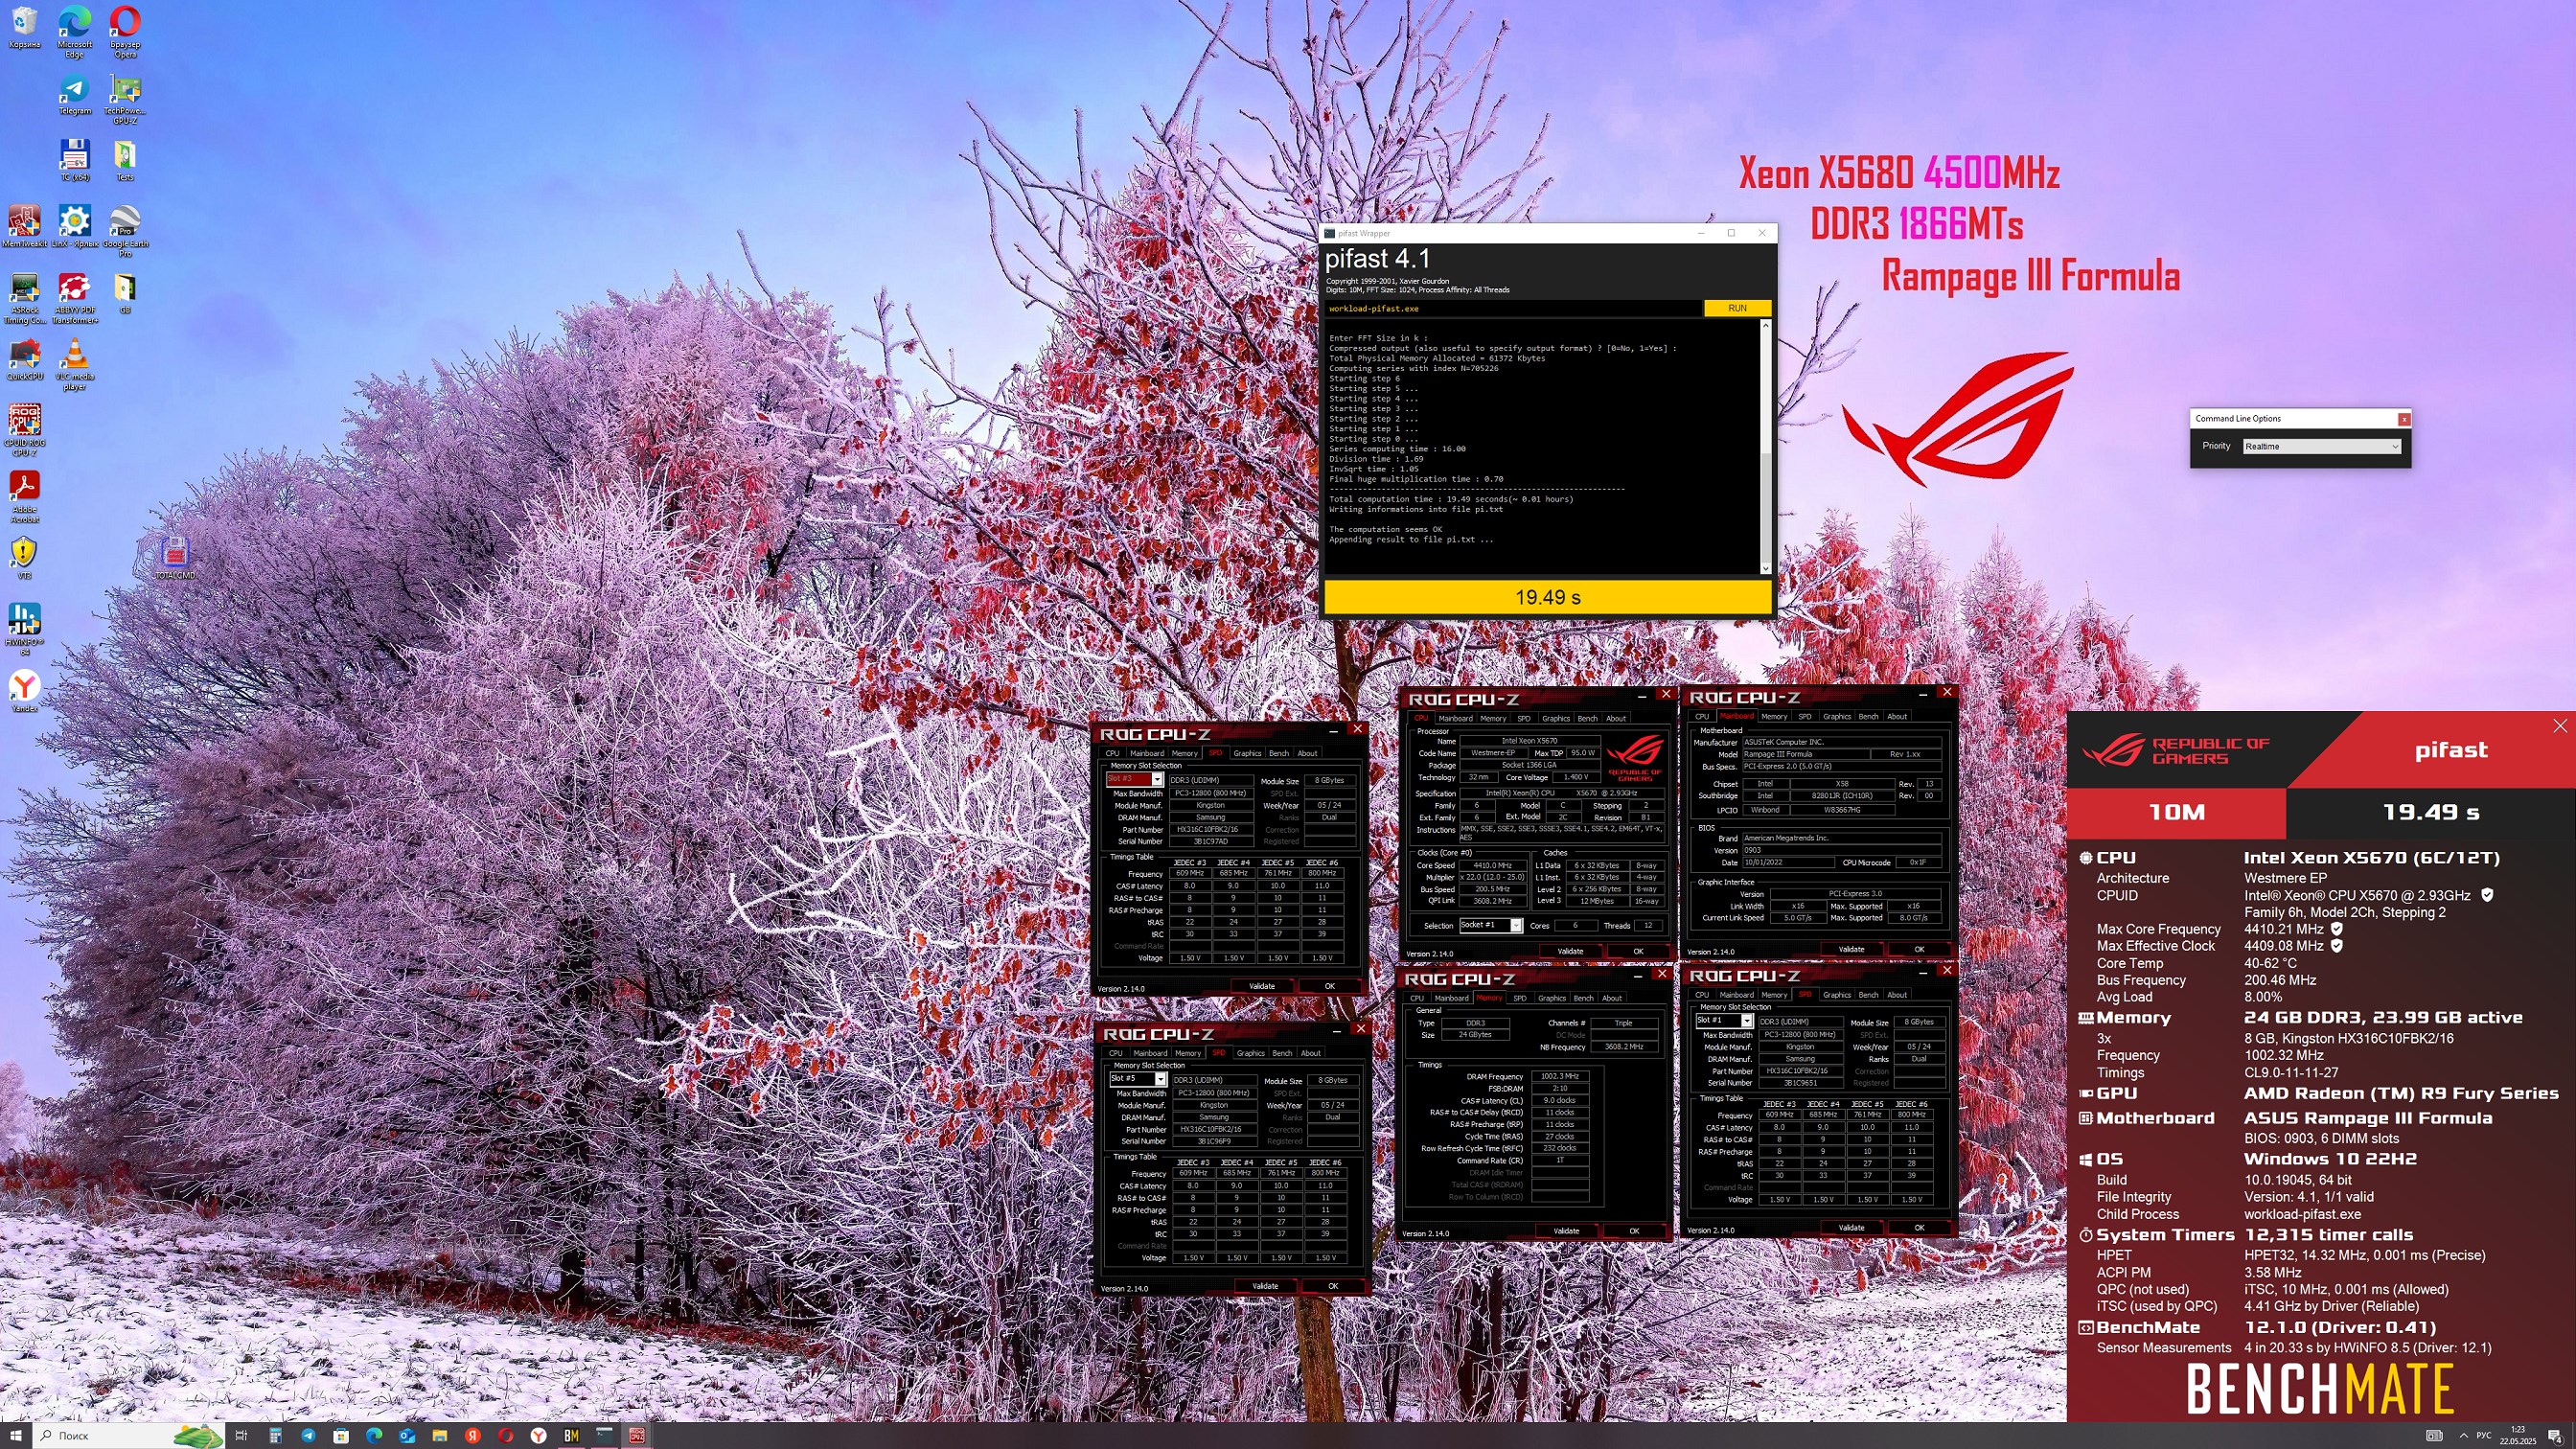Open the Tests folder on the desktop

pos(125,160)
